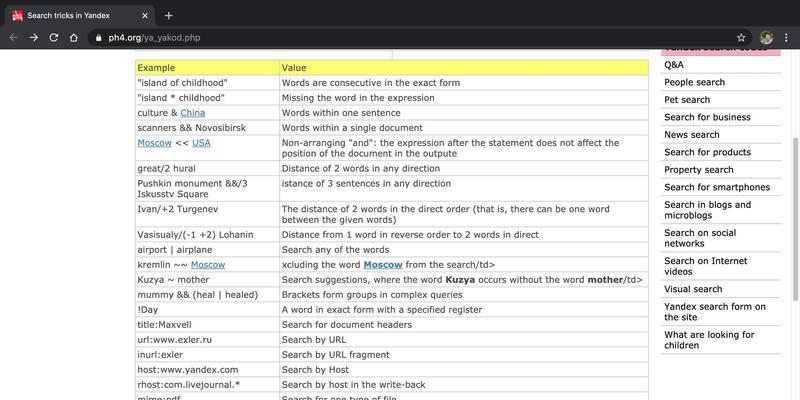This screenshot has height=400, width=800.
Task: Click 'Search any of the words' text
Action: (336, 249)
